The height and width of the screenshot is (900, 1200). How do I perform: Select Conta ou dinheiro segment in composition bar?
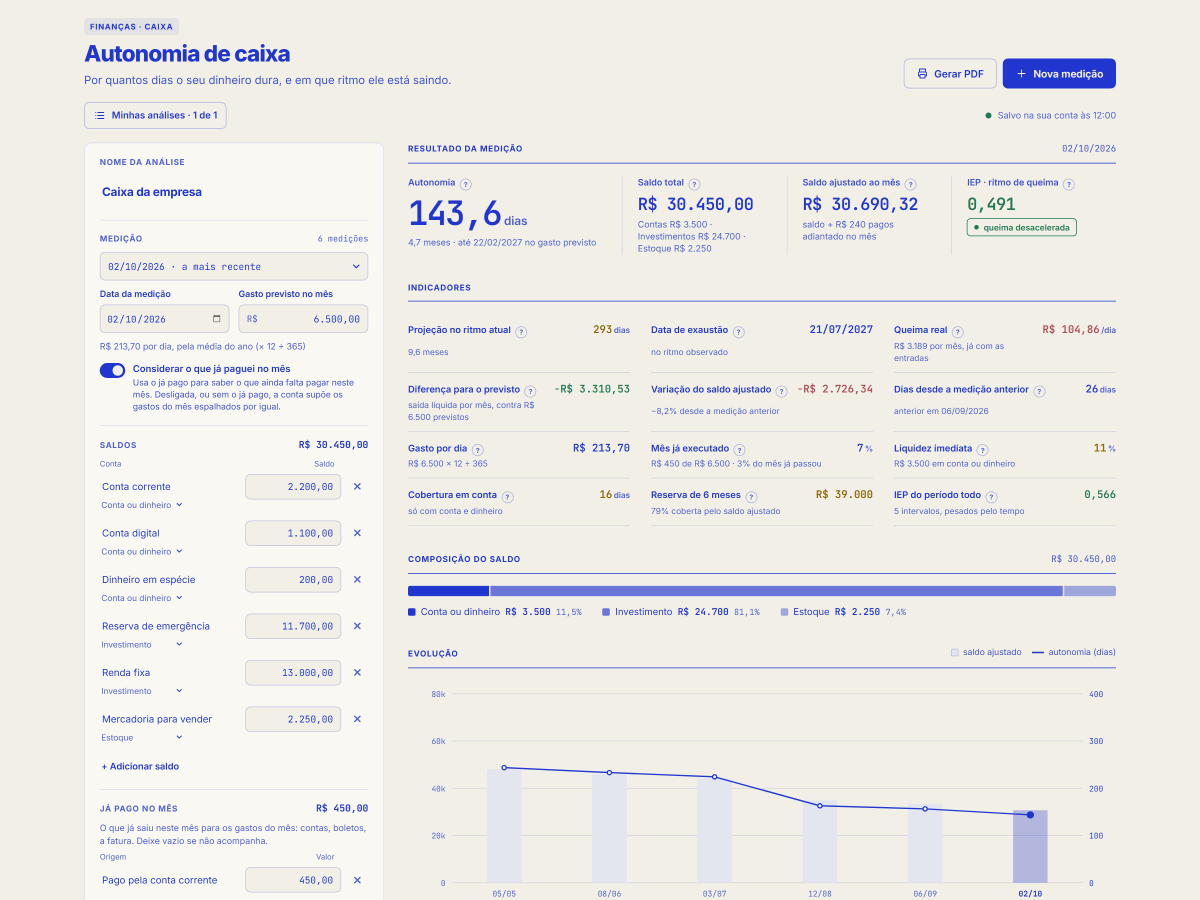(x=448, y=591)
